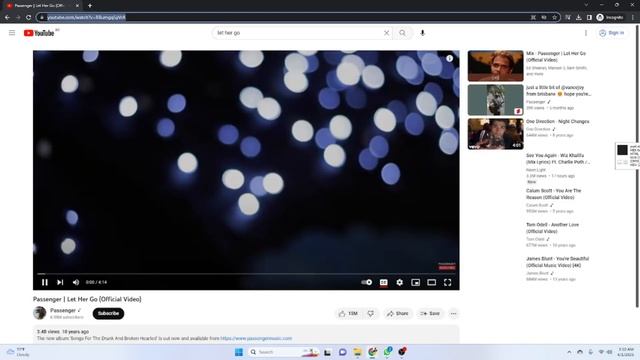Bookmark this page with the star
The width and height of the screenshot is (640, 360).
tap(554, 17)
